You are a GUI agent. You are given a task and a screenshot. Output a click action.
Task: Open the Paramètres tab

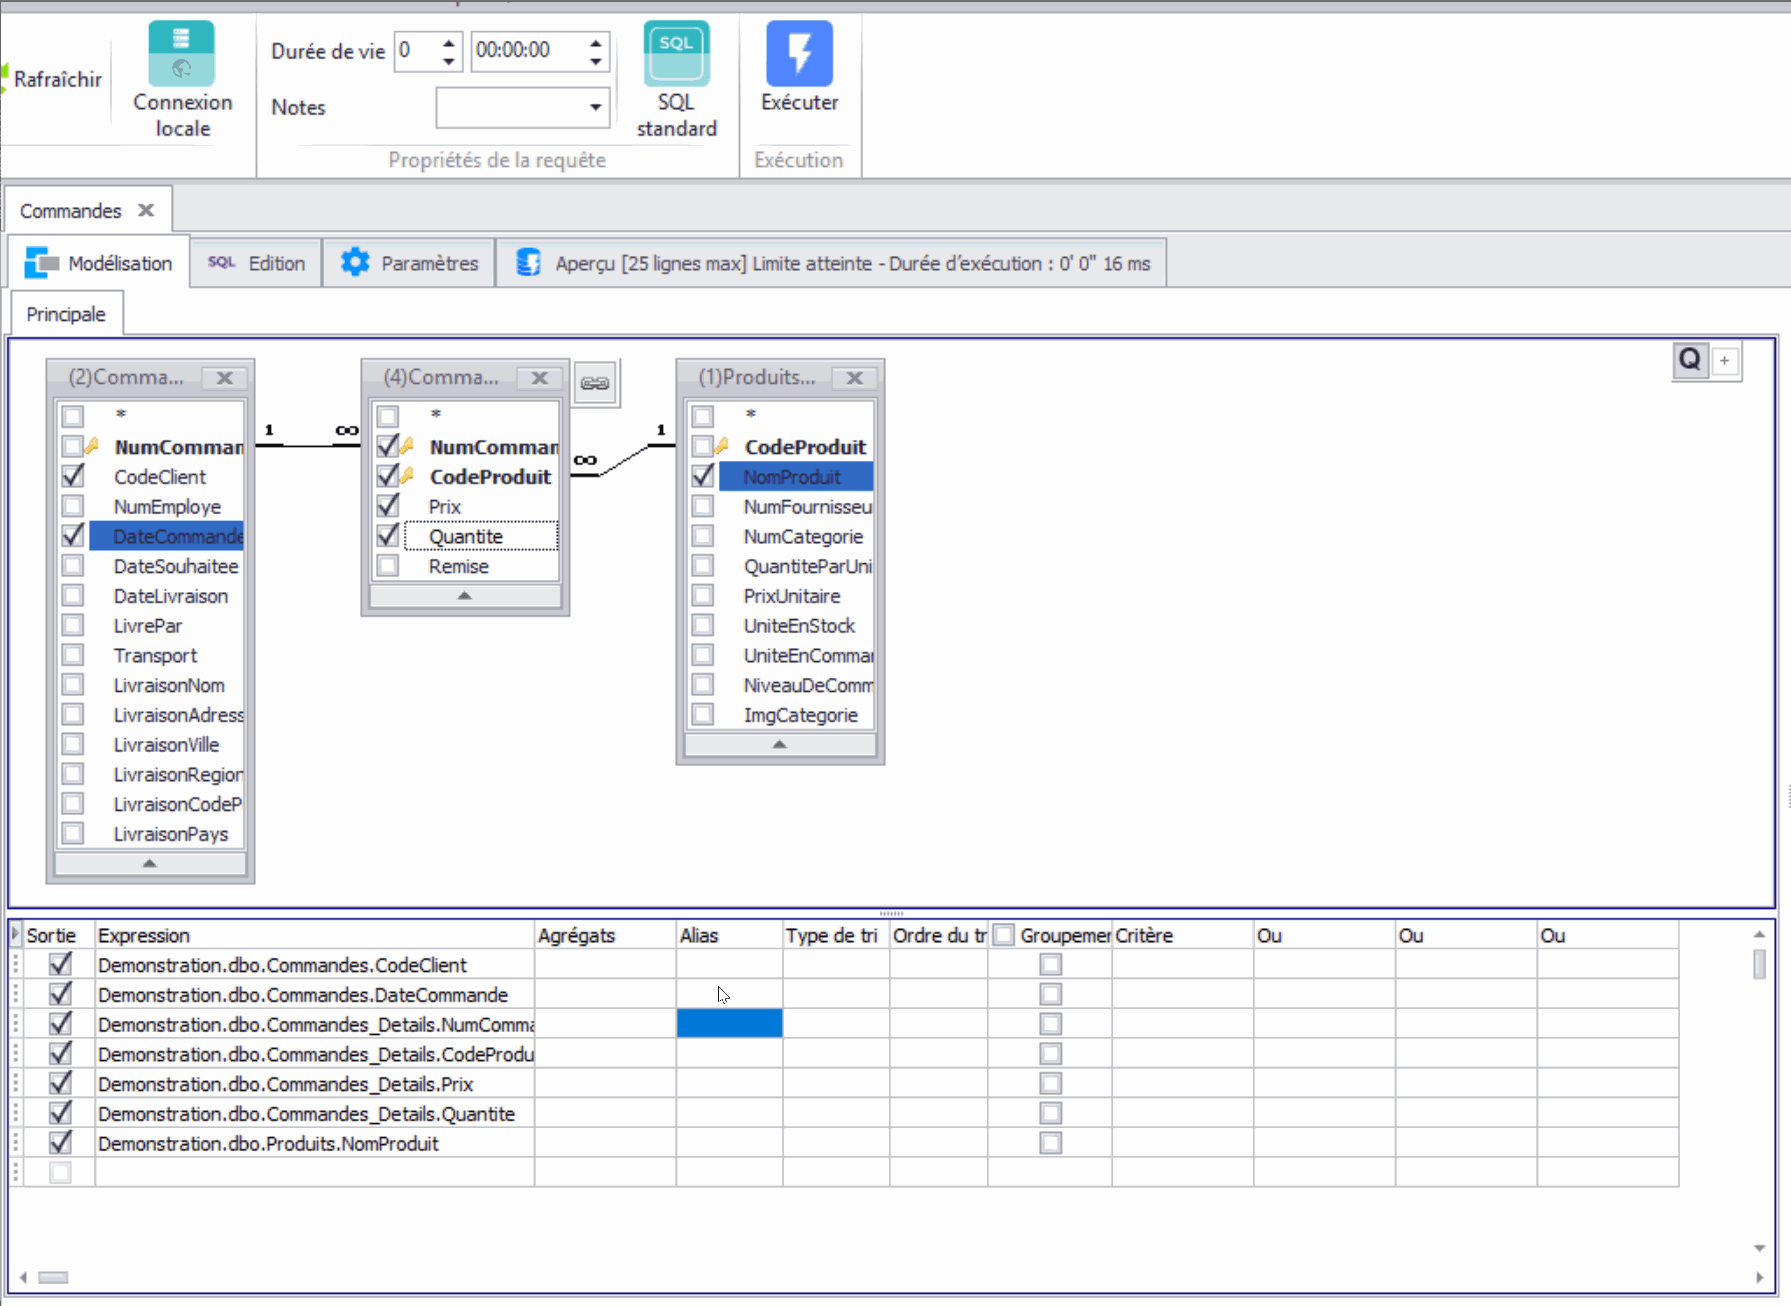(x=409, y=263)
